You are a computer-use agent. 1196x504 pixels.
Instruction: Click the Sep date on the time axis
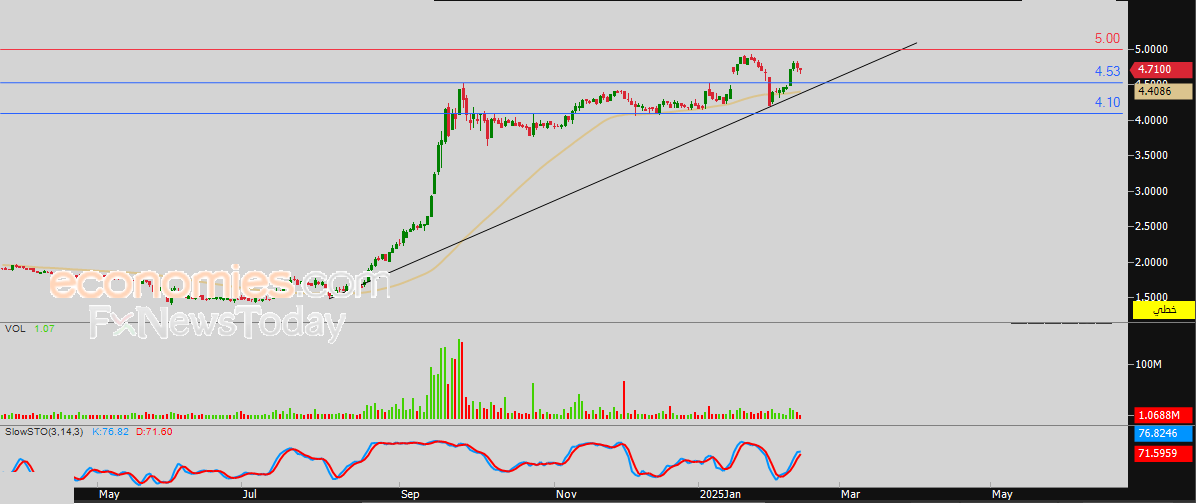(x=410, y=495)
